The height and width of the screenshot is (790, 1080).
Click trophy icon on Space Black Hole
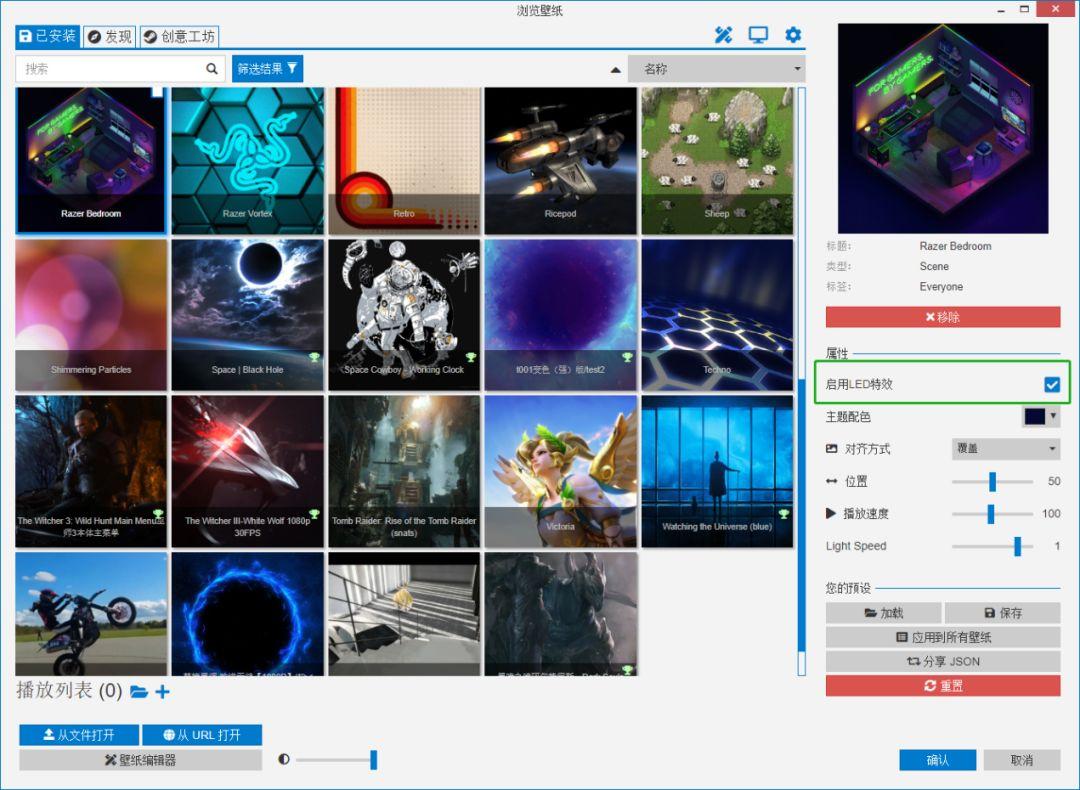tap(314, 357)
